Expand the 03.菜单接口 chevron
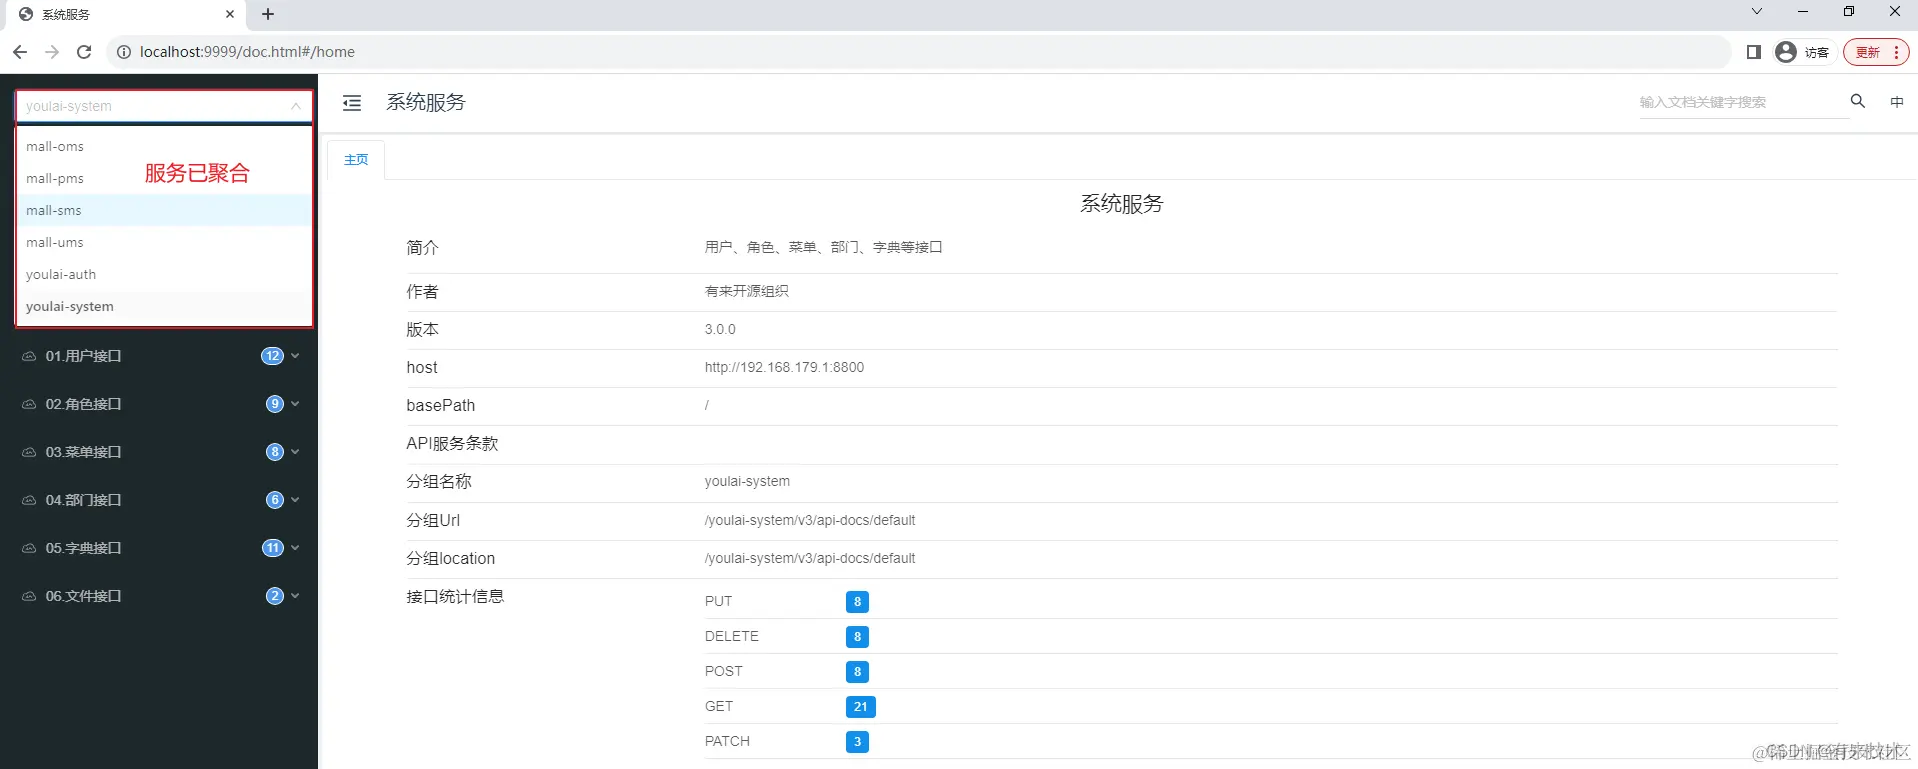The image size is (1918, 769). [296, 452]
